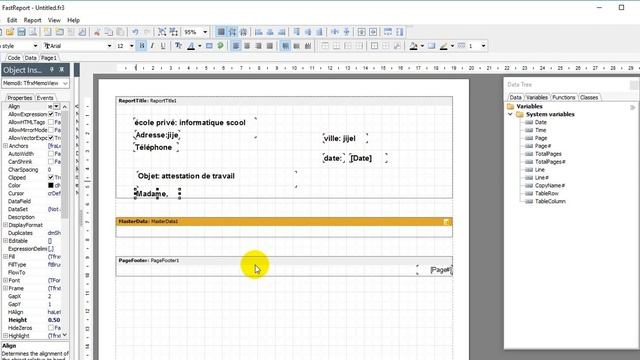Toggle AllowHTMLTags checkbox
The image size is (640, 360).
click(x=51, y=122)
